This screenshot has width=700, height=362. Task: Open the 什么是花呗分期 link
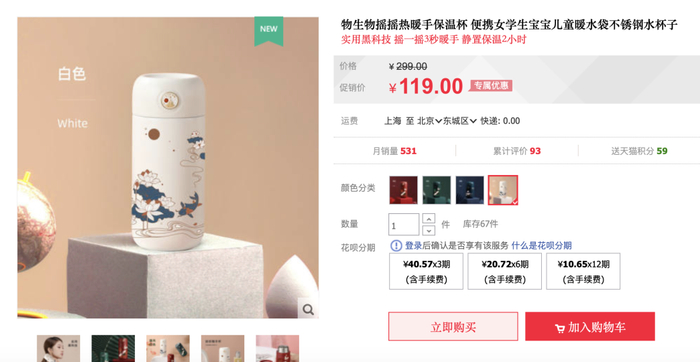point(542,245)
